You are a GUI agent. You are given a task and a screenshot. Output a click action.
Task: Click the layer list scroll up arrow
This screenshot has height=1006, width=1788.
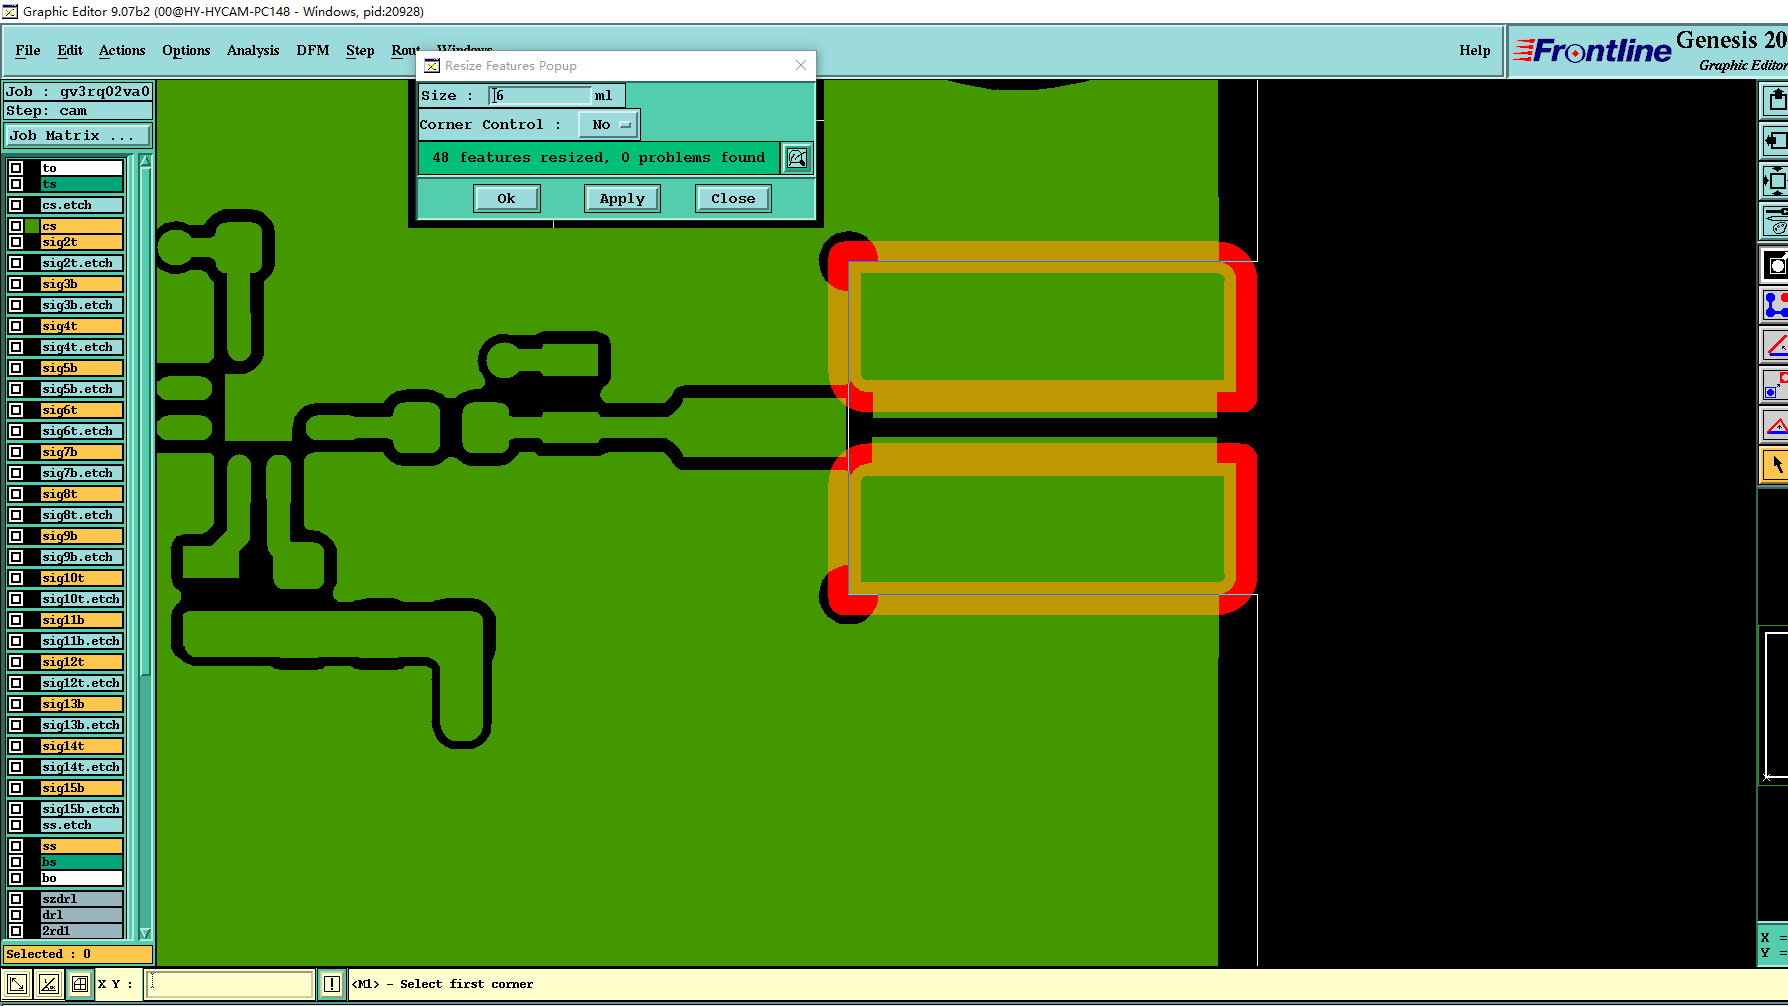pos(145,161)
